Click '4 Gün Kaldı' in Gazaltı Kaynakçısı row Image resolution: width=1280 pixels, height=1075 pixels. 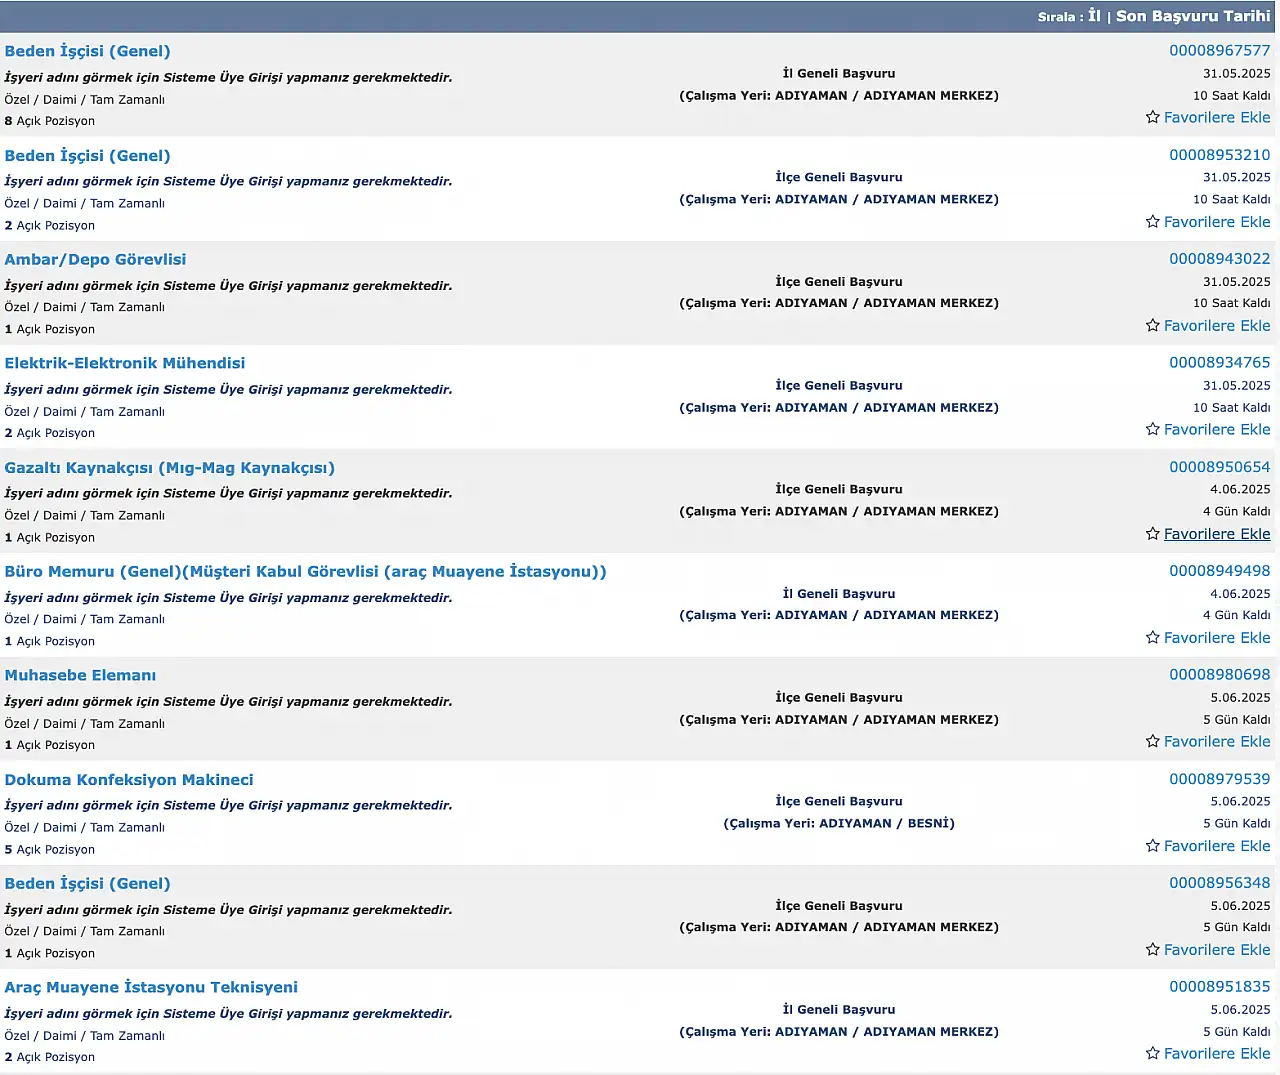[1237, 512]
